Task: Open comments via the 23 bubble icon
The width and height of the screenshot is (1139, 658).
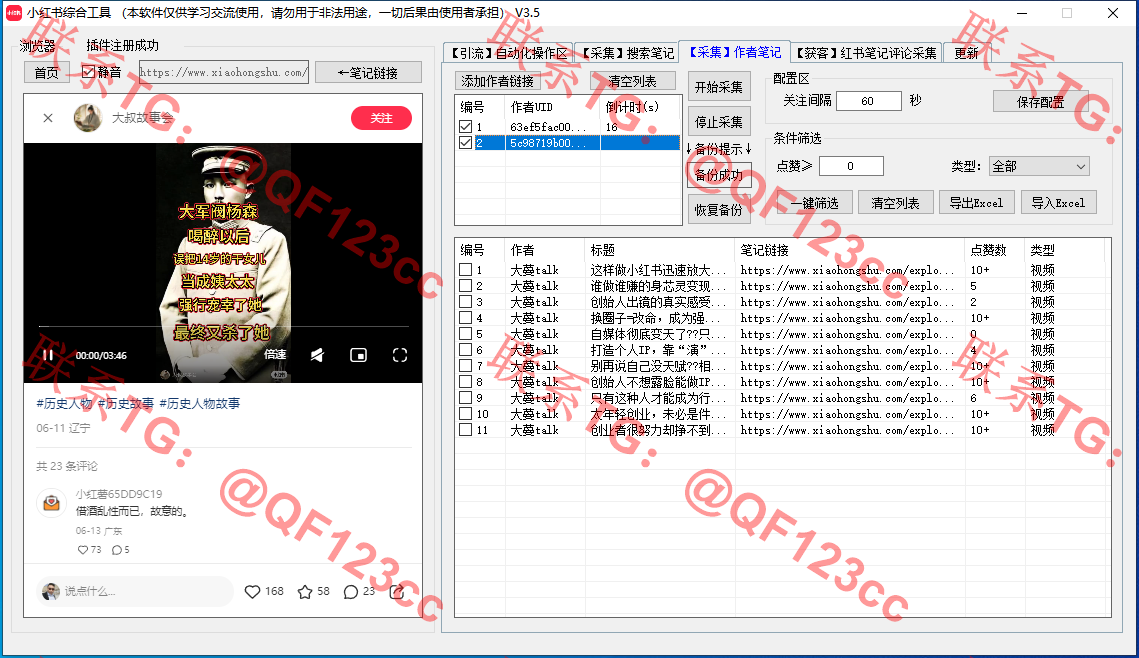Action: click(x=351, y=592)
